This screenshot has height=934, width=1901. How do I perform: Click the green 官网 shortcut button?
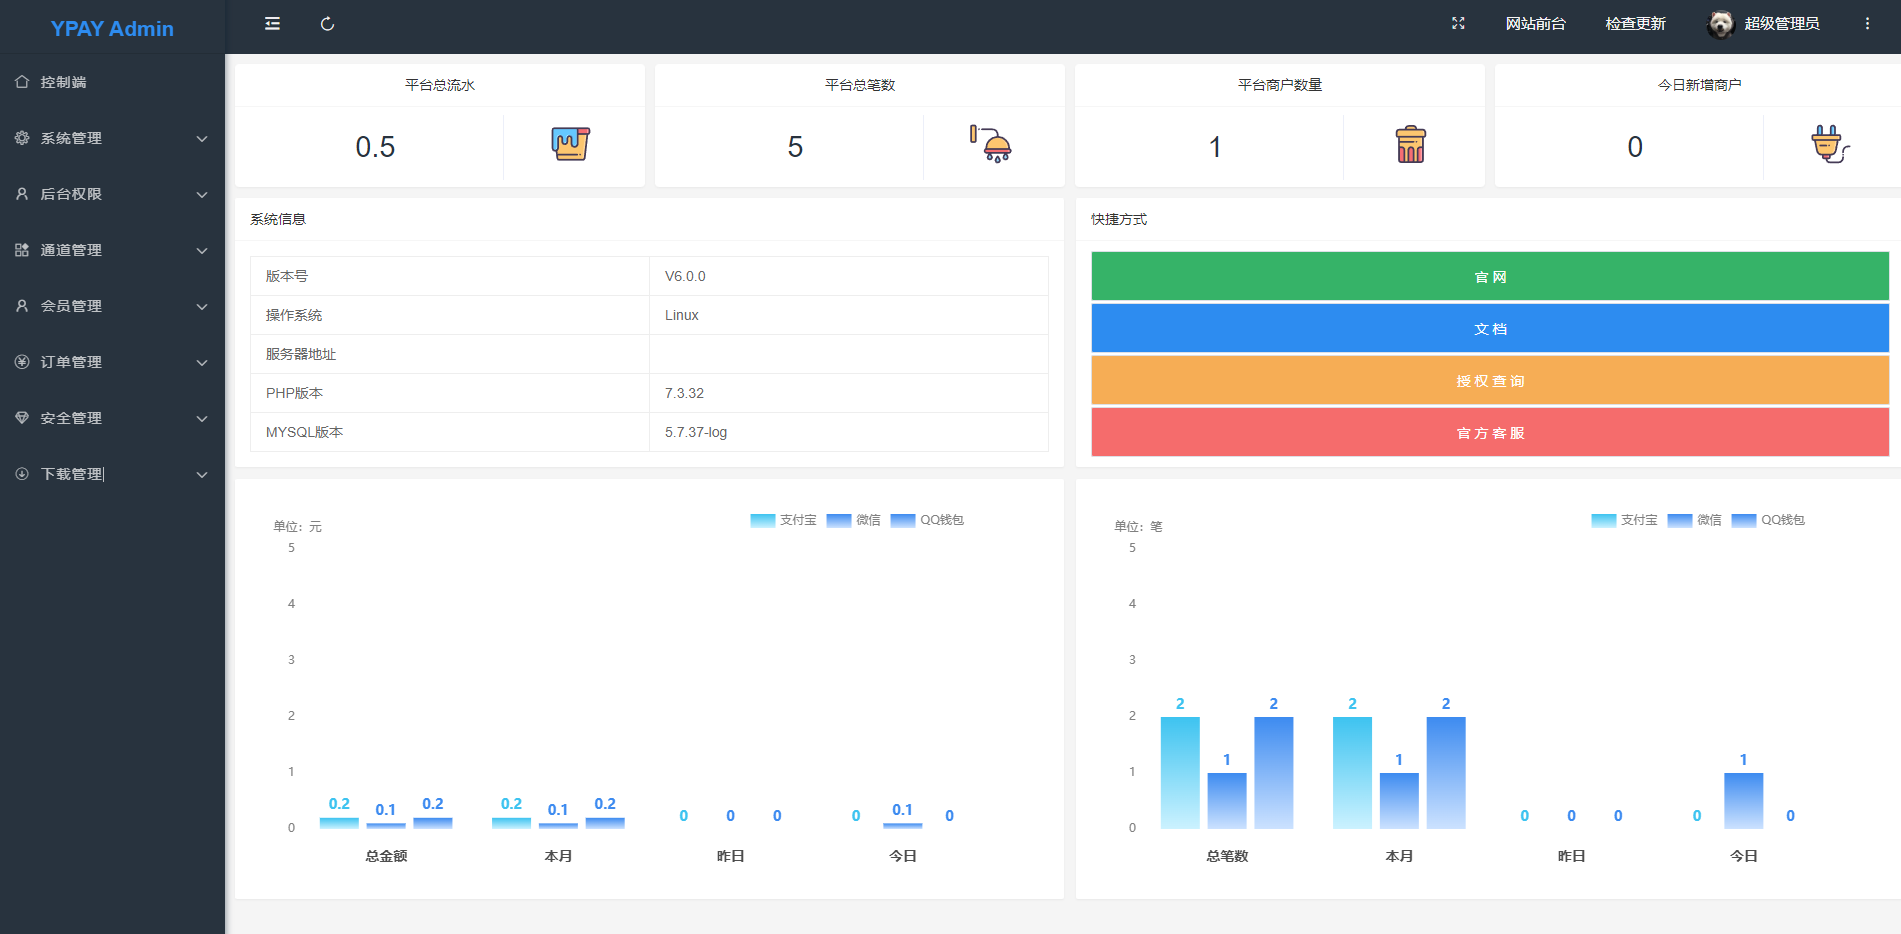tap(1489, 277)
